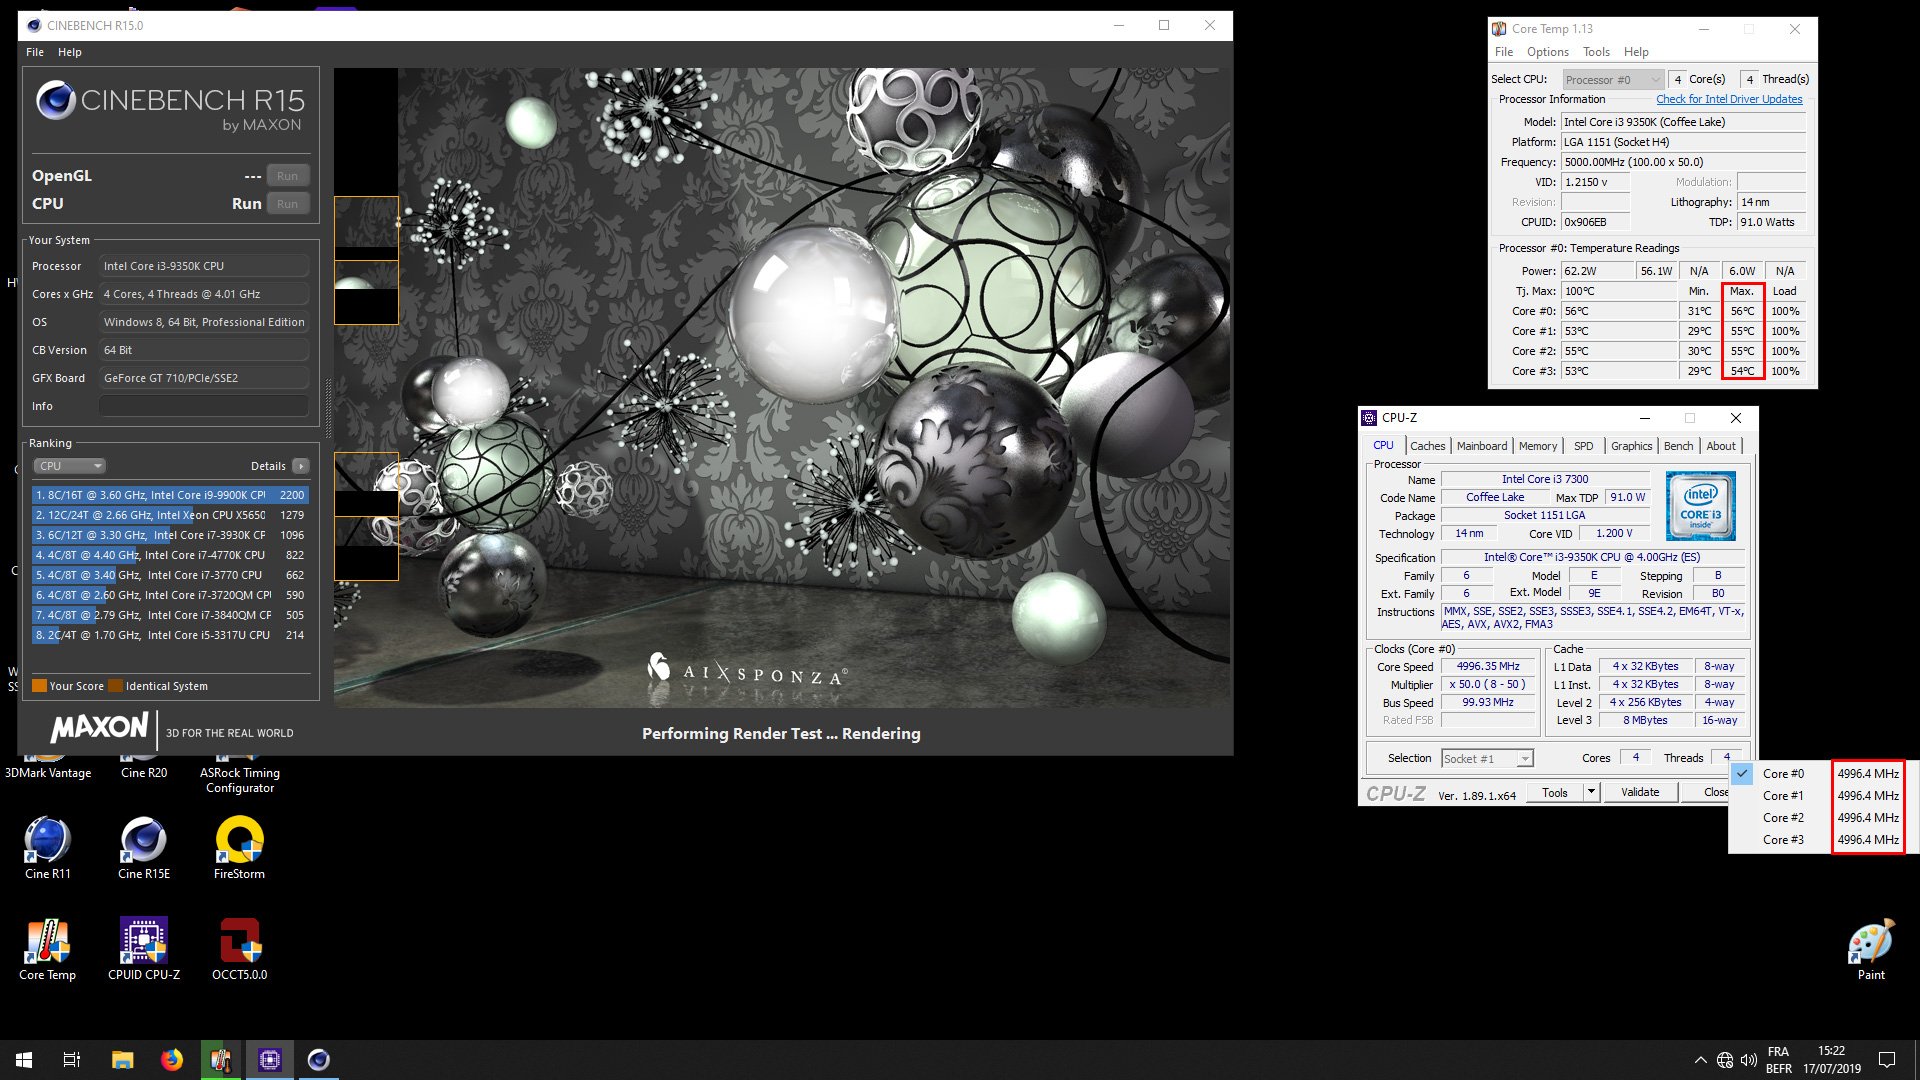Open Core Temp Options menu

[1547, 52]
